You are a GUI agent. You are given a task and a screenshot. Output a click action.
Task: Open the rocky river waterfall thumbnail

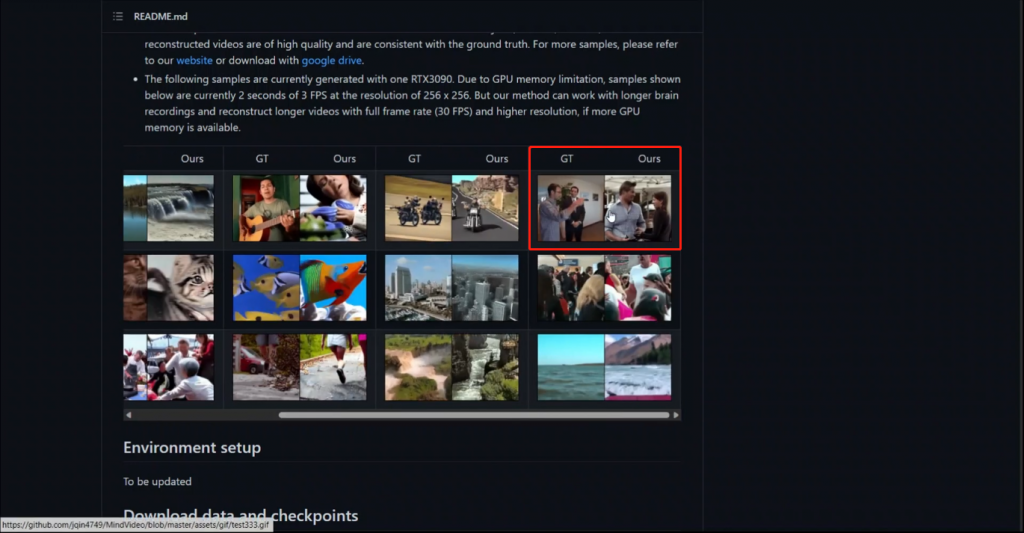452,367
